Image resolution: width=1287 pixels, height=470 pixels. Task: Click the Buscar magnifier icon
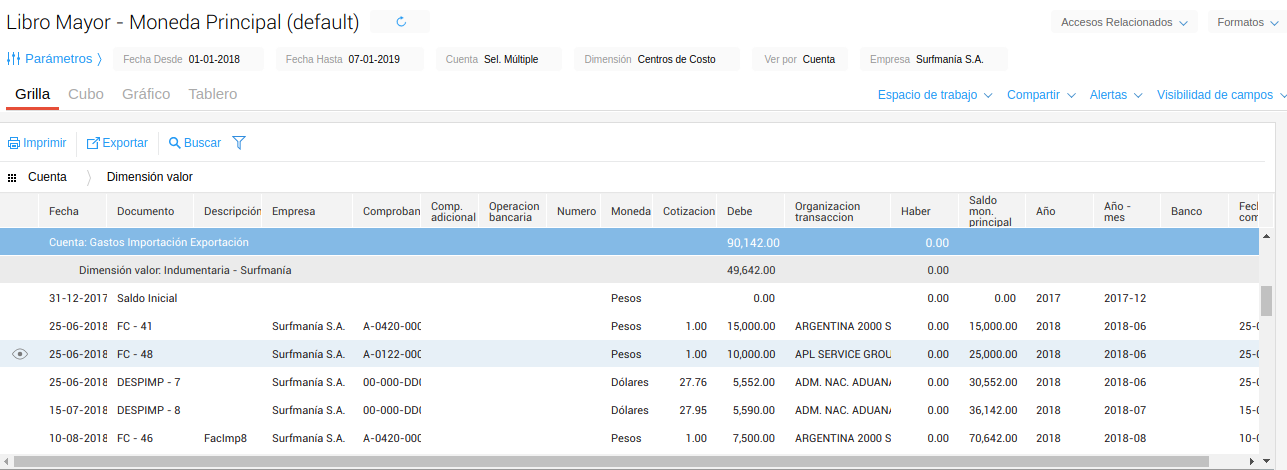(175, 143)
